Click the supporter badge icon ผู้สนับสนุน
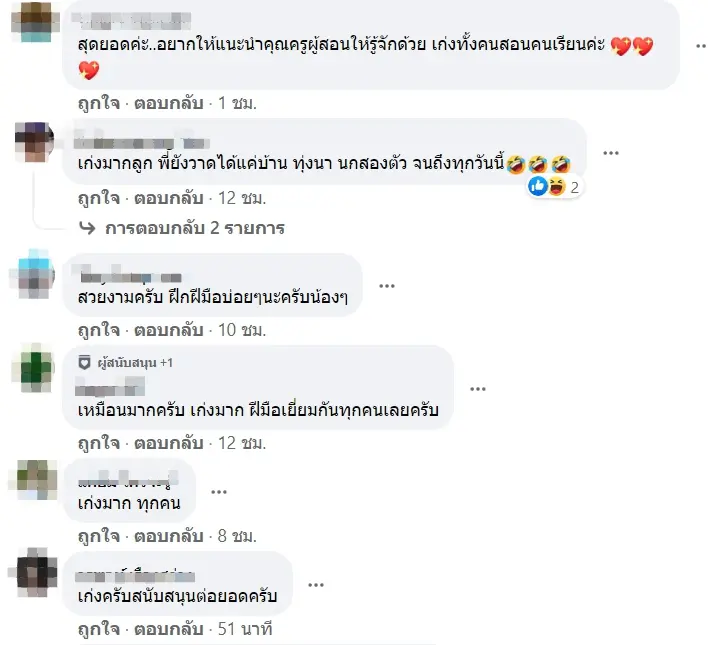This screenshot has width=708, height=645. [84, 363]
